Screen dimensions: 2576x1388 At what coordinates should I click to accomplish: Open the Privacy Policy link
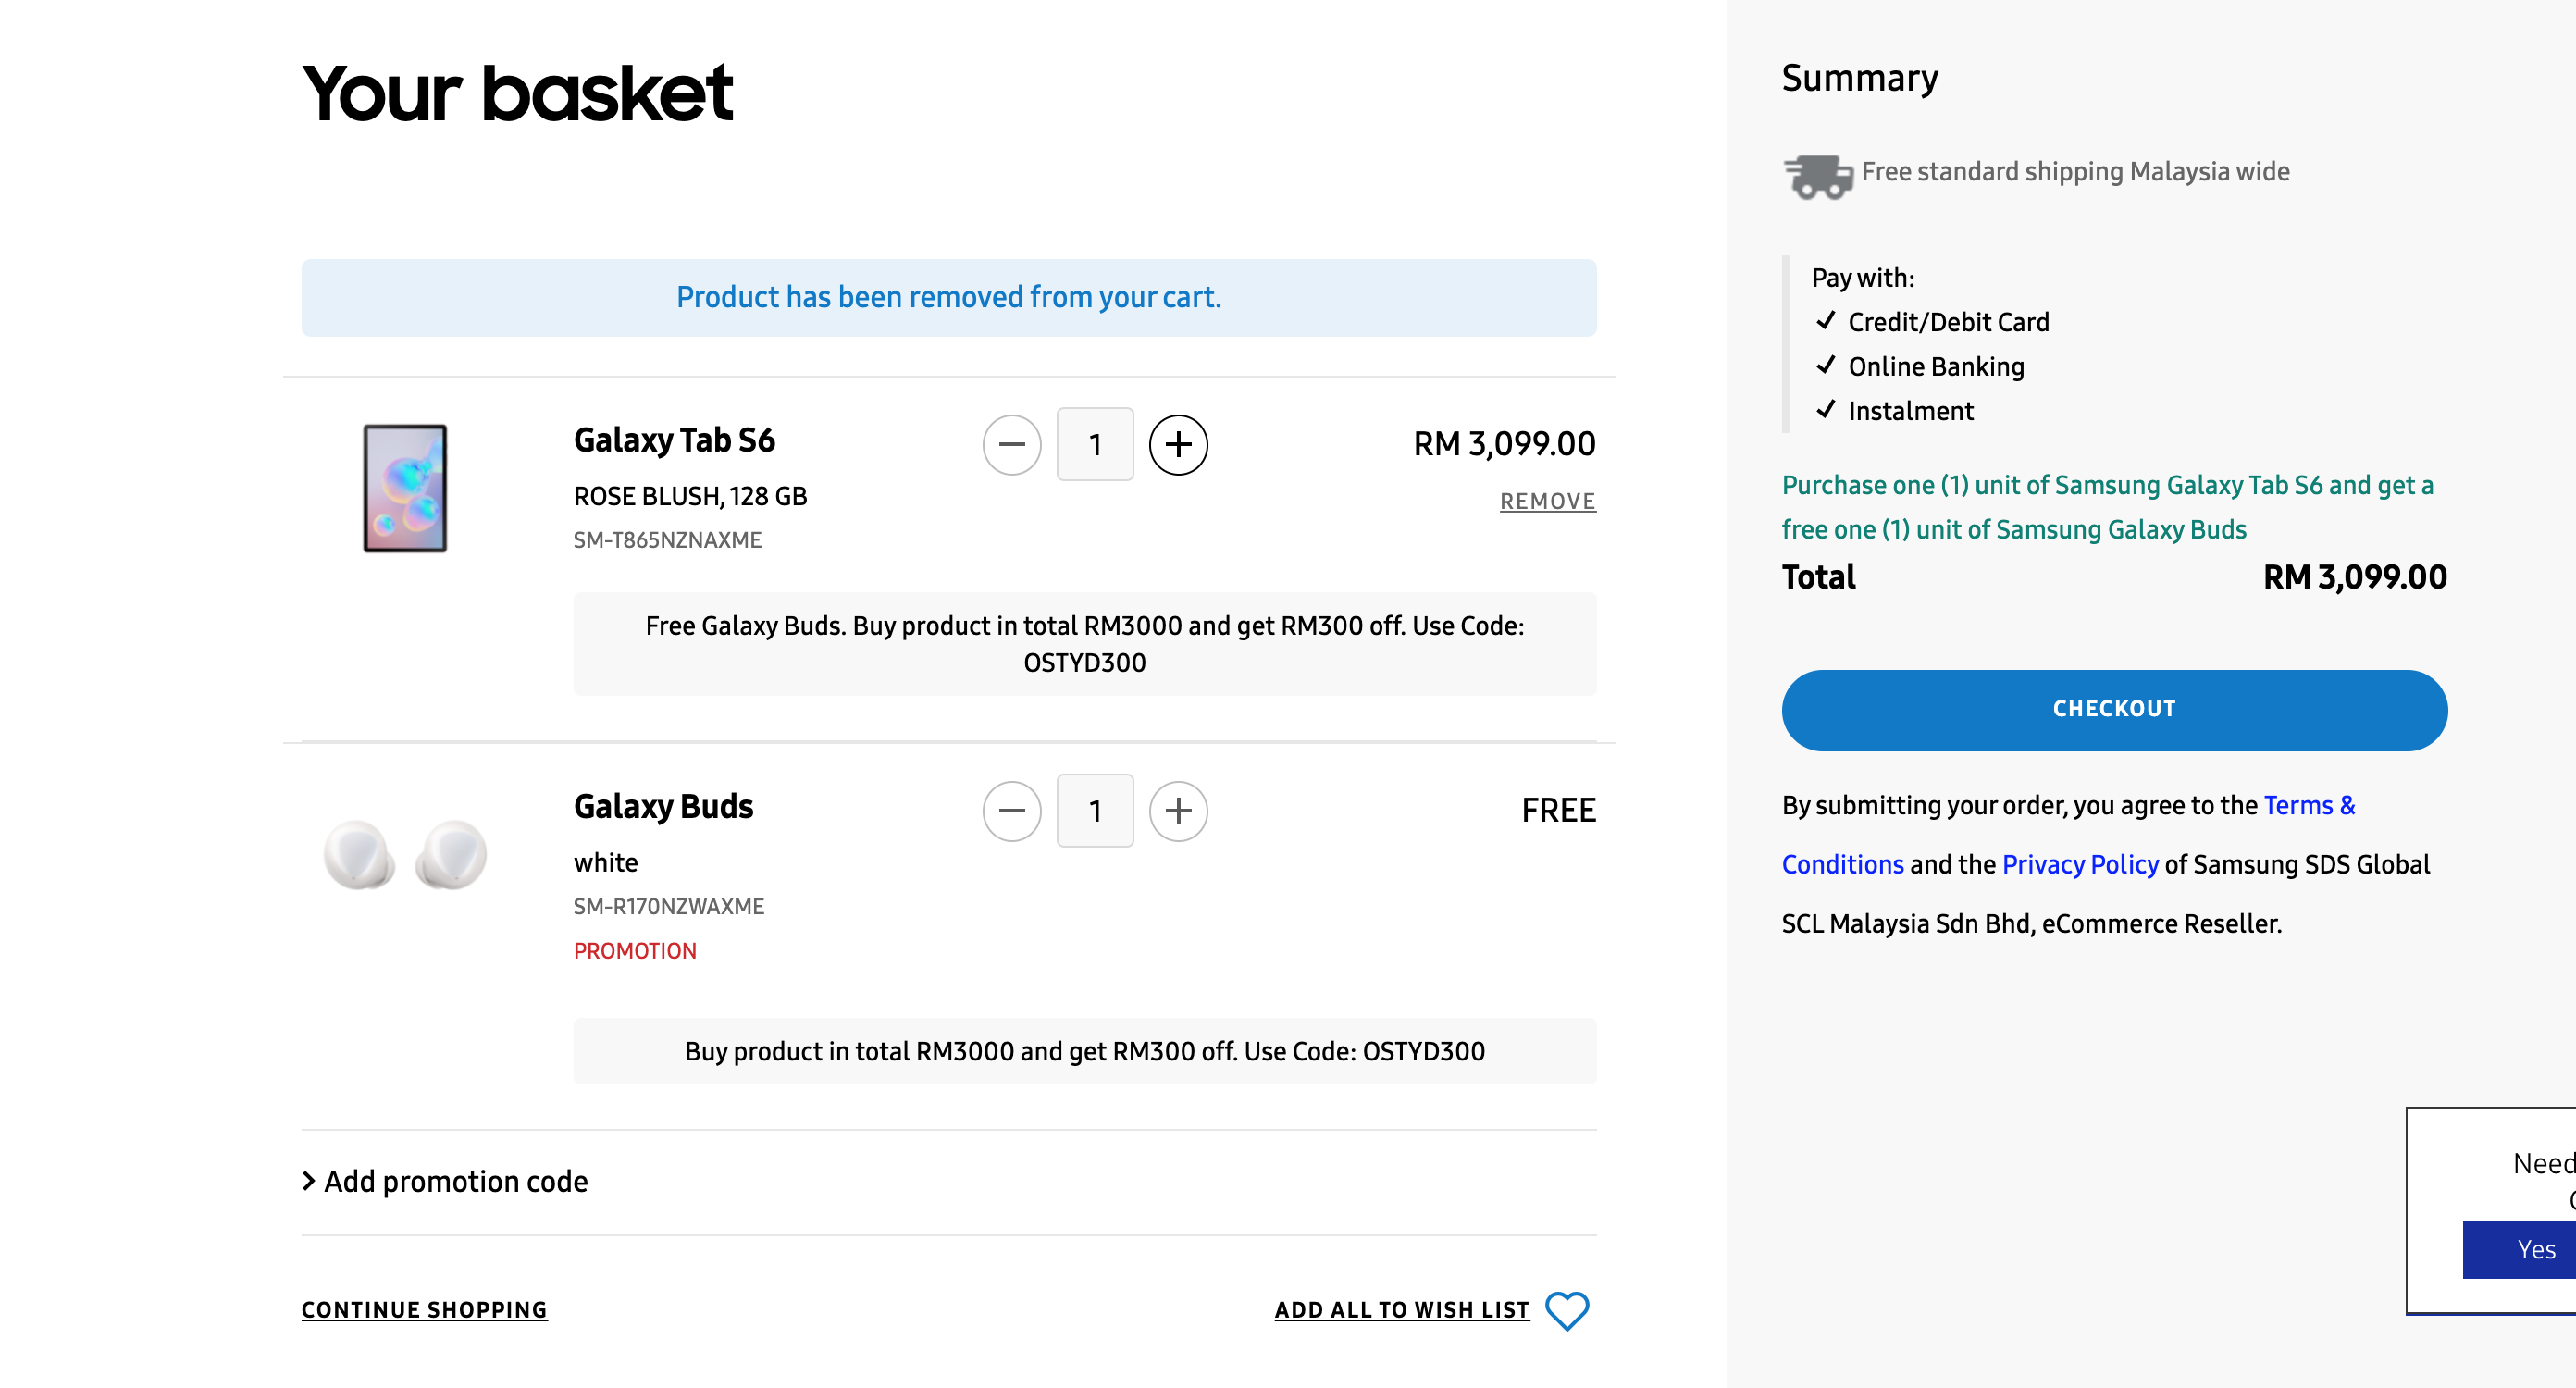[2079, 865]
